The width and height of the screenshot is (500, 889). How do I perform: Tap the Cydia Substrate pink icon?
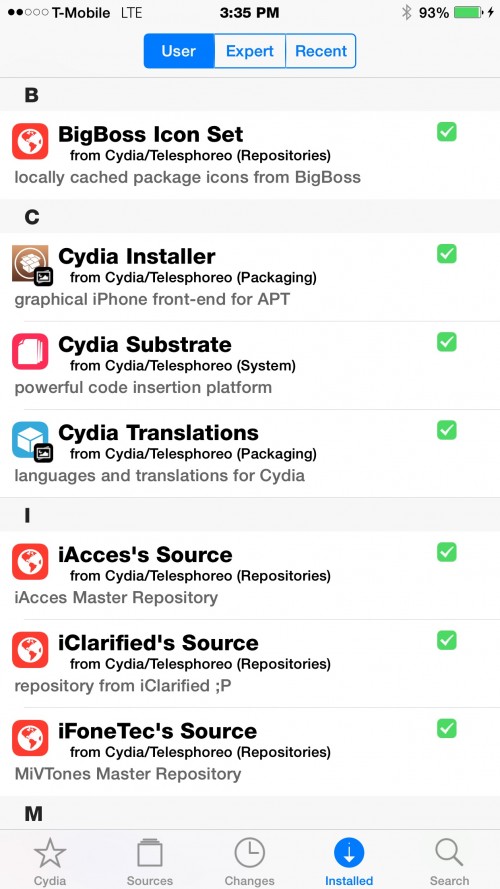(x=30, y=351)
